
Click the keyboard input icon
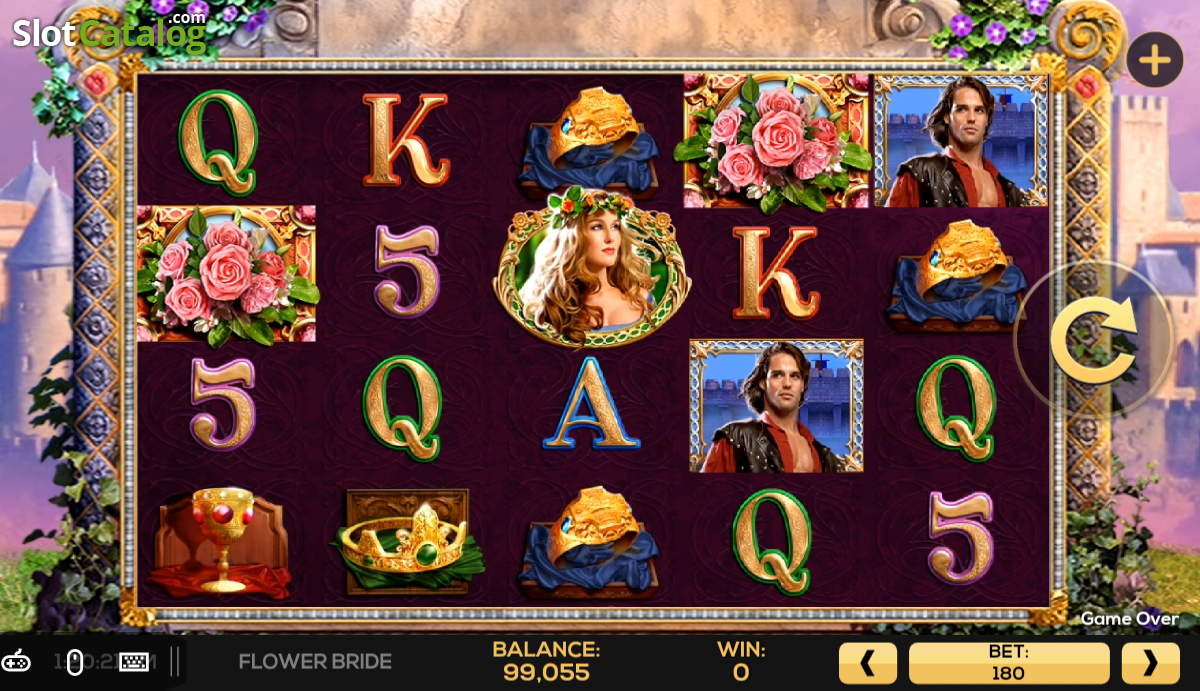click(x=134, y=661)
